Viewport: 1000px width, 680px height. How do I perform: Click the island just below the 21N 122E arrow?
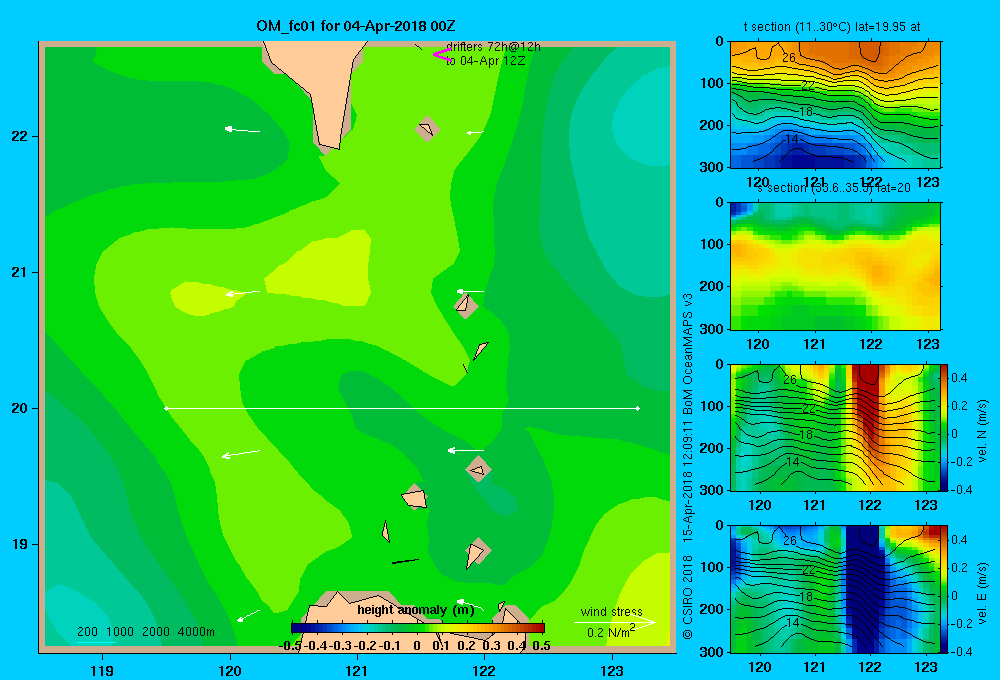(x=466, y=306)
